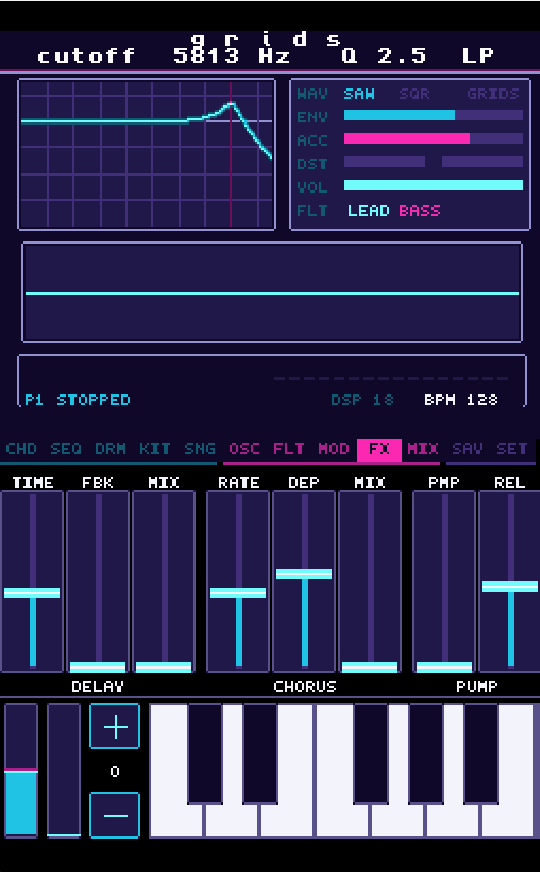Switch to the SEQ tab
540x872 pixels.
coord(66,449)
